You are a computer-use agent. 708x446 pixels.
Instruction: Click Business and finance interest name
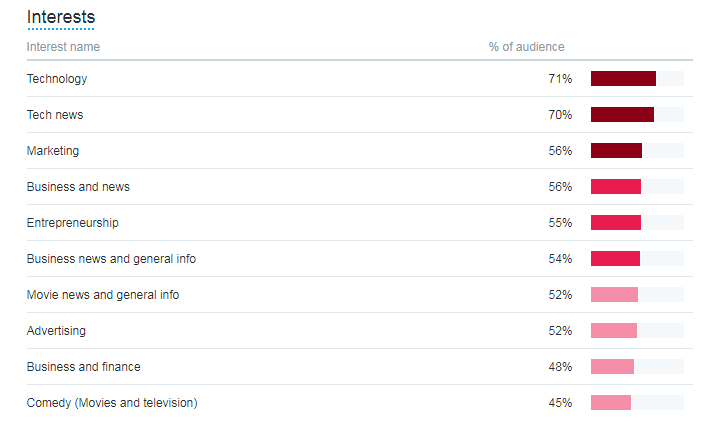(x=84, y=367)
